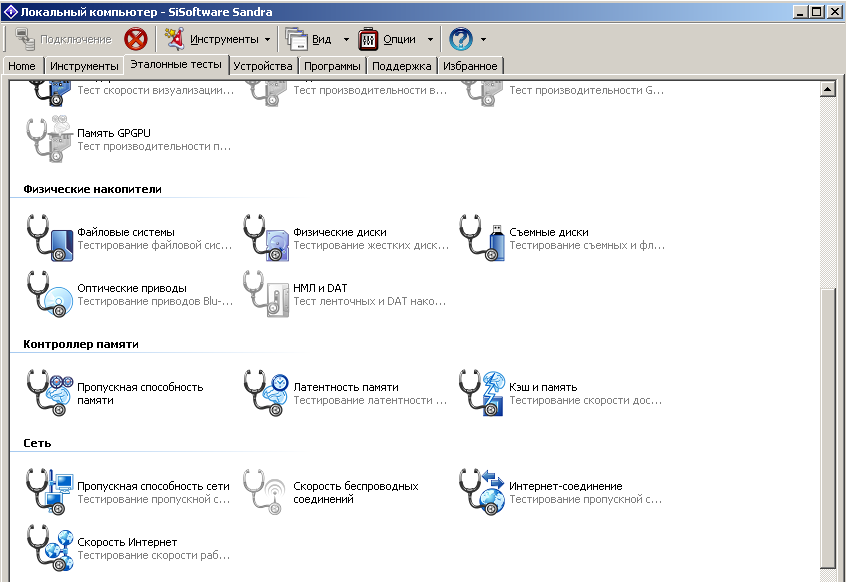
Task: Click the blue Help question mark icon
Action: tap(461, 39)
